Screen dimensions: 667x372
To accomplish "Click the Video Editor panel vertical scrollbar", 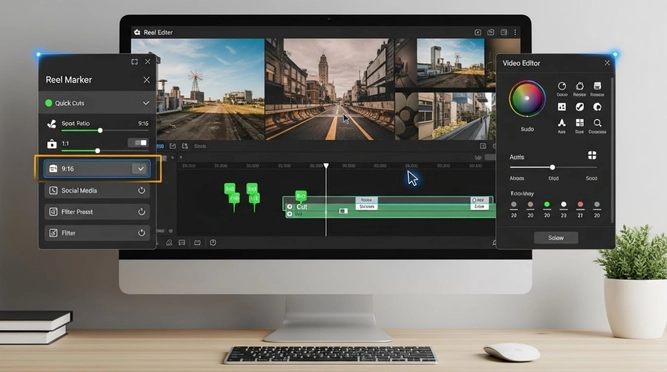I will [612, 149].
